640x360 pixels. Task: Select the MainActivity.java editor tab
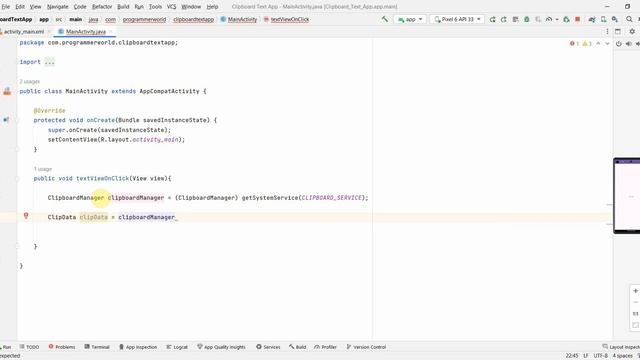coord(85,31)
